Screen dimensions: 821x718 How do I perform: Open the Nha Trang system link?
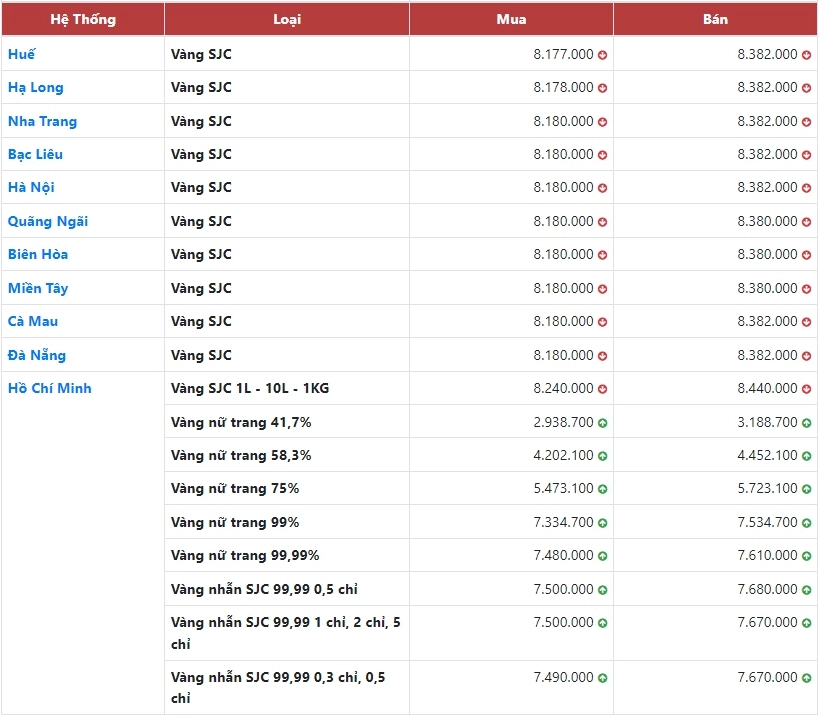click(x=42, y=121)
